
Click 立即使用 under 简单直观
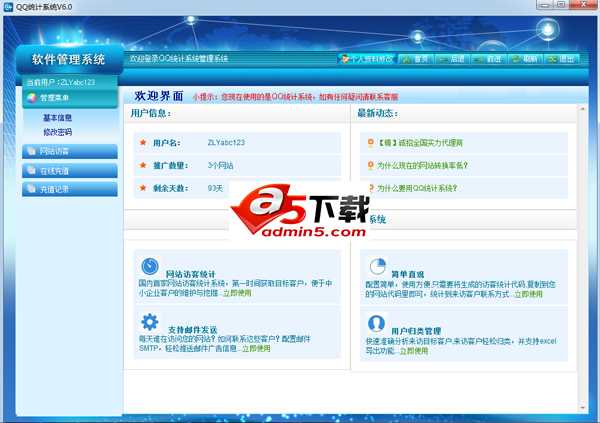click(x=528, y=294)
